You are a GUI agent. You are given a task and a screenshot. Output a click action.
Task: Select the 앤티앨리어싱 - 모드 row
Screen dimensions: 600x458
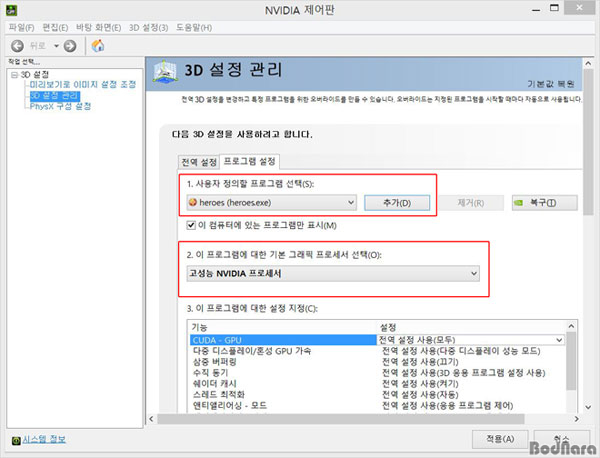coord(230,406)
